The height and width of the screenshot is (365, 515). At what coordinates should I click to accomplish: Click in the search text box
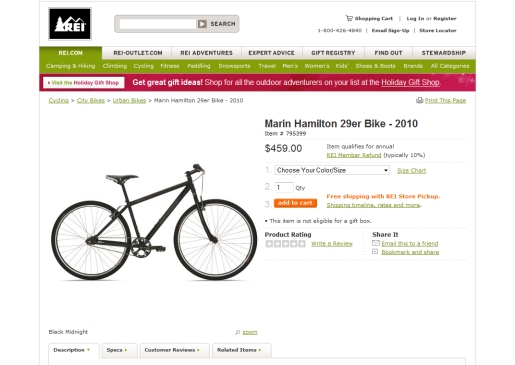[158, 24]
